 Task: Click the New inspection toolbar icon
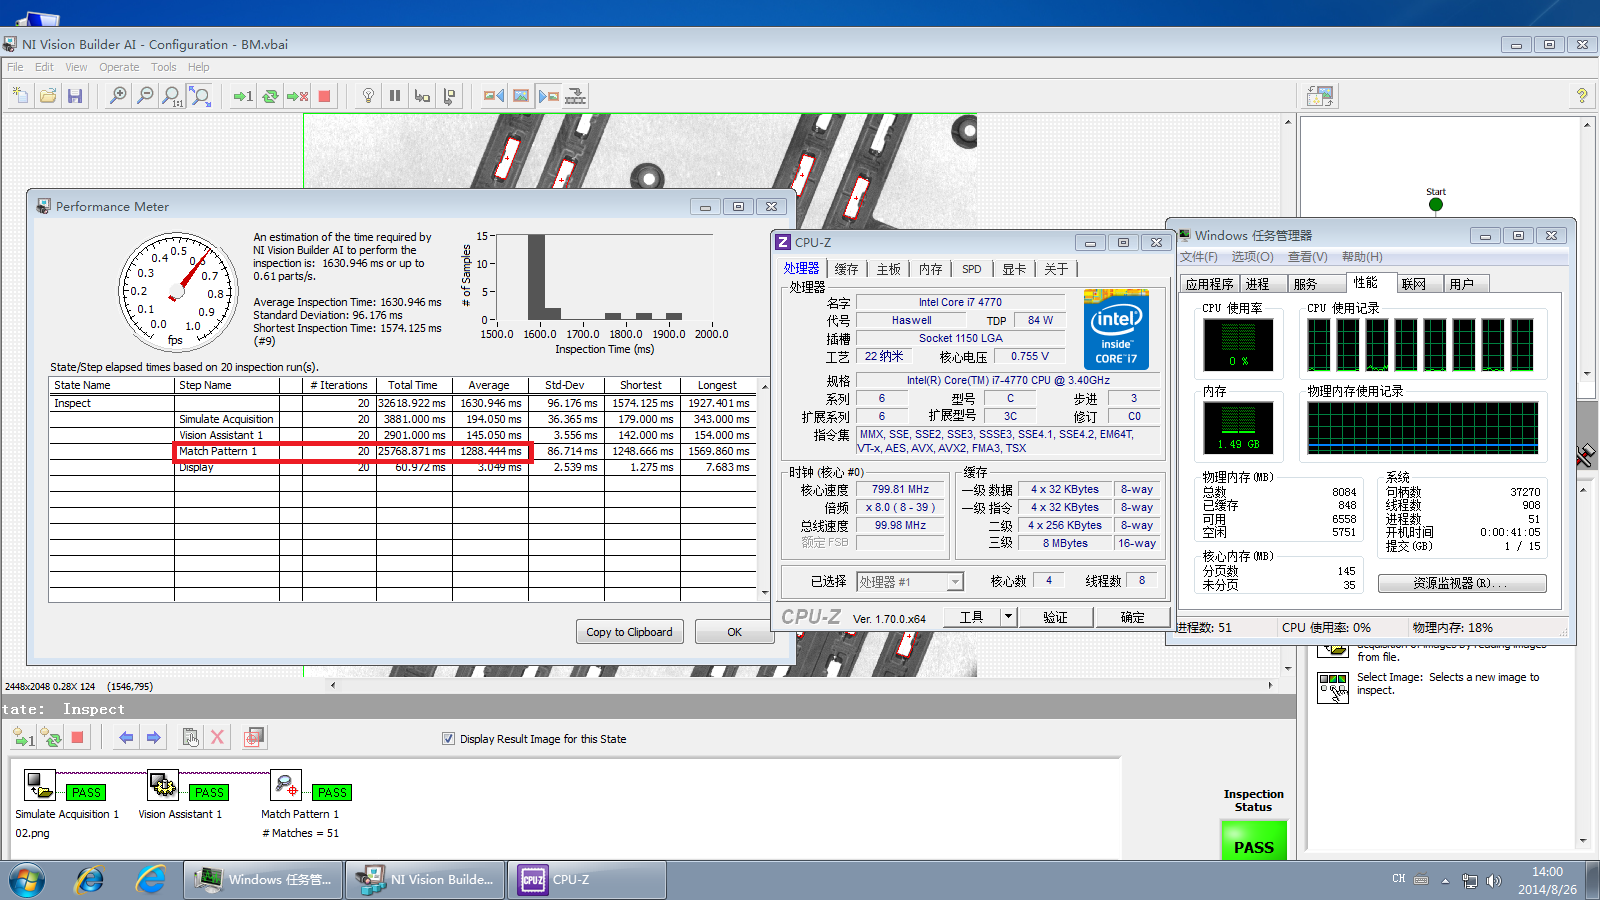coord(20,96)
